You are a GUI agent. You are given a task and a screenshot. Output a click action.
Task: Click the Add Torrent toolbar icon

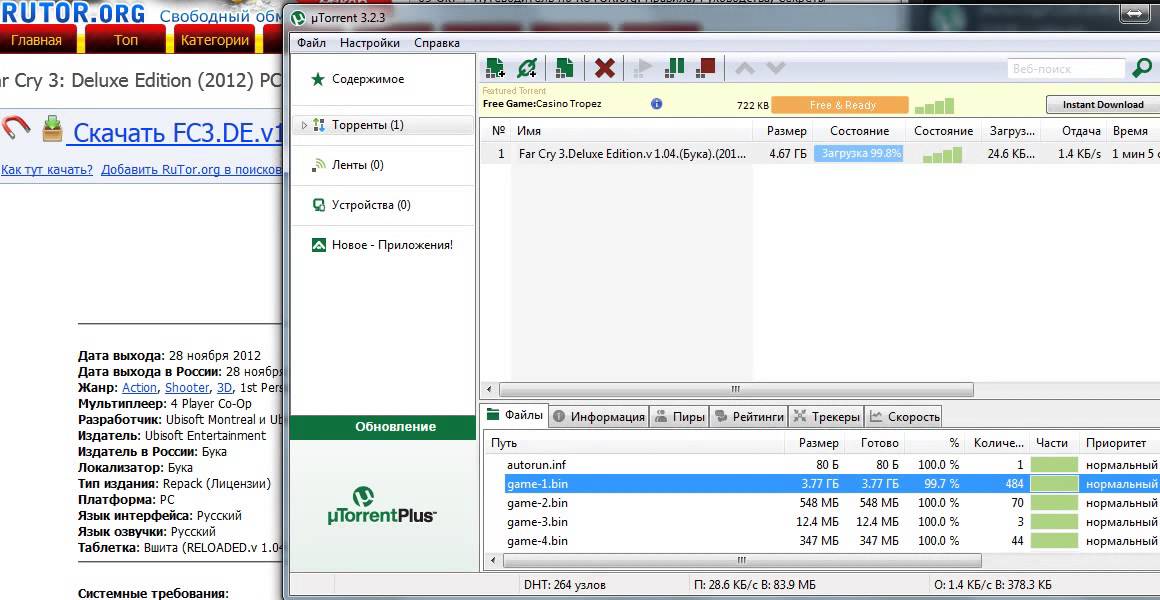(494, 68)
